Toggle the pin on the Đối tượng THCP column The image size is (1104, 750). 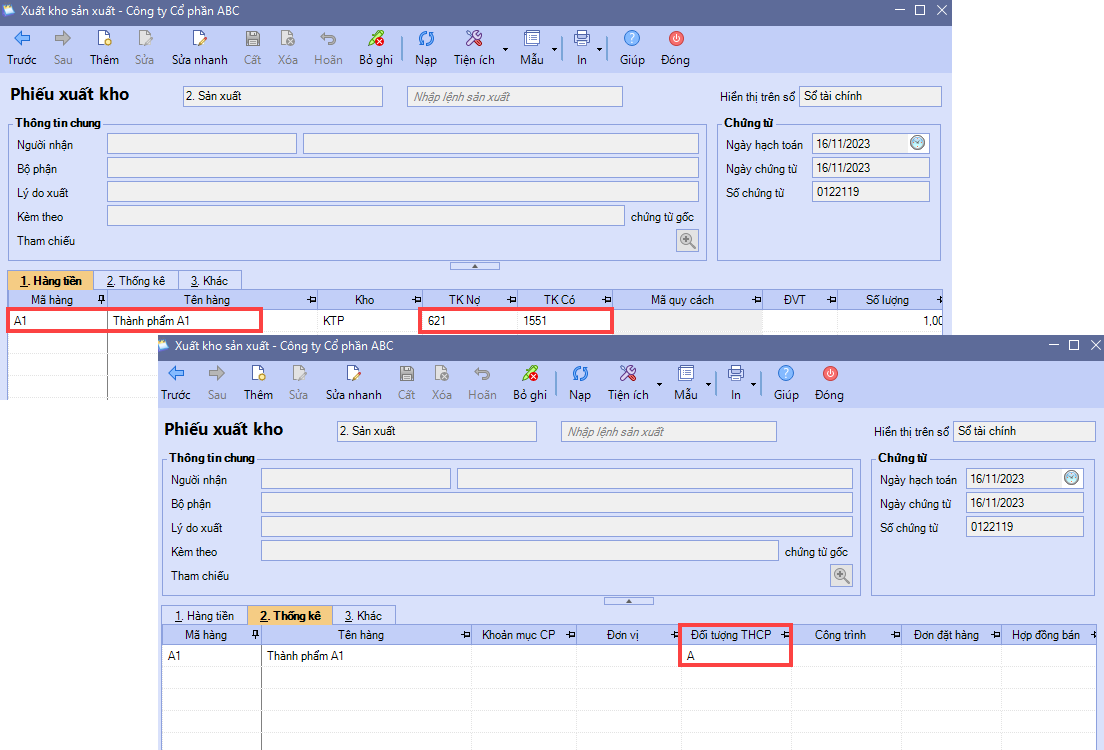(785, 635)
